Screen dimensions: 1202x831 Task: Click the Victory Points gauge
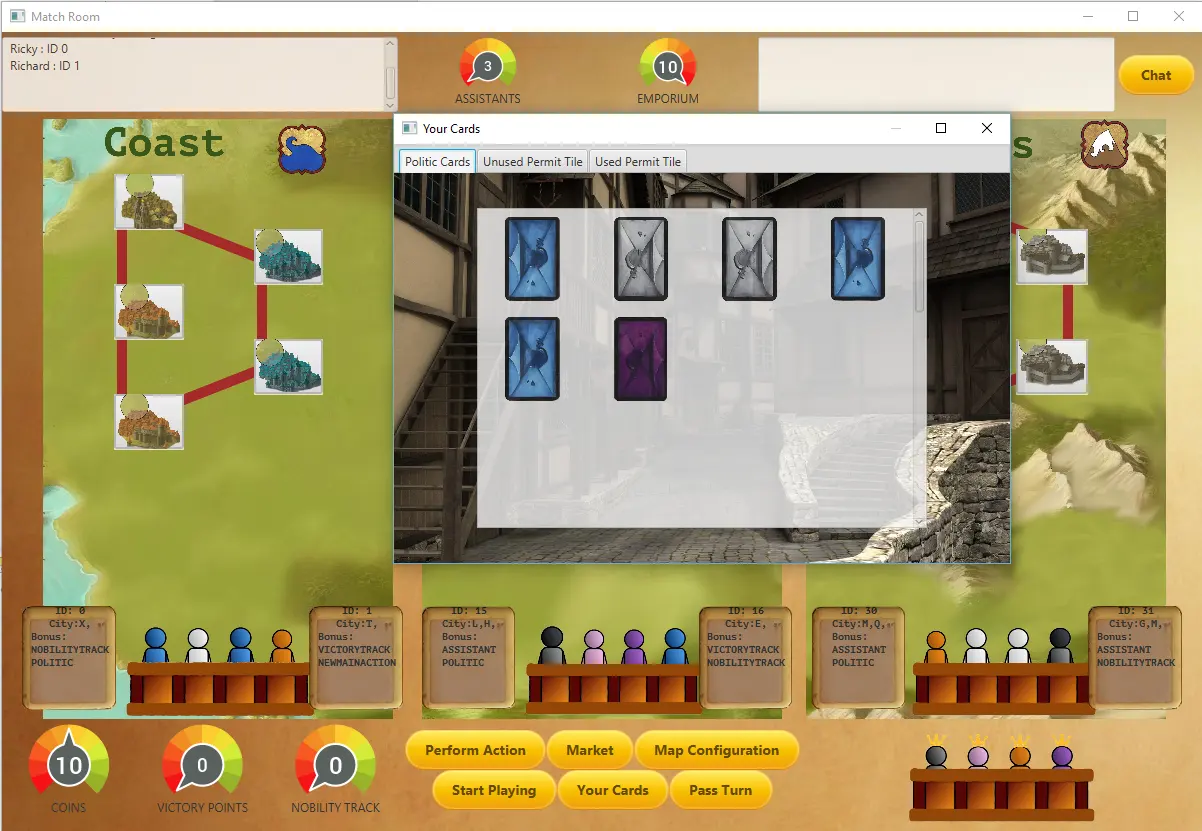(x=202, y=766)
